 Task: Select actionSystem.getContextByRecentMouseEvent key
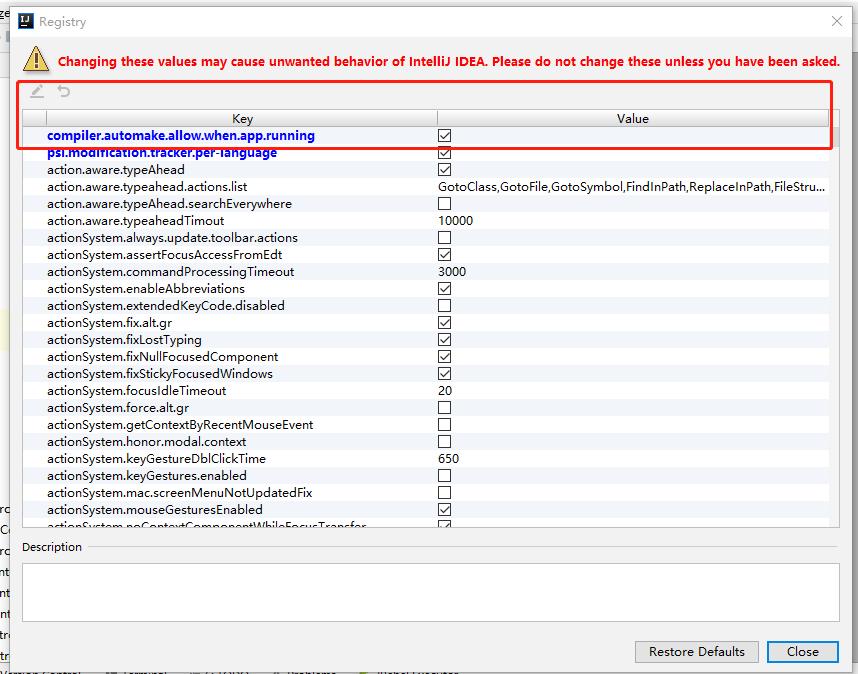pyautogui.click(x=180, y=425)
